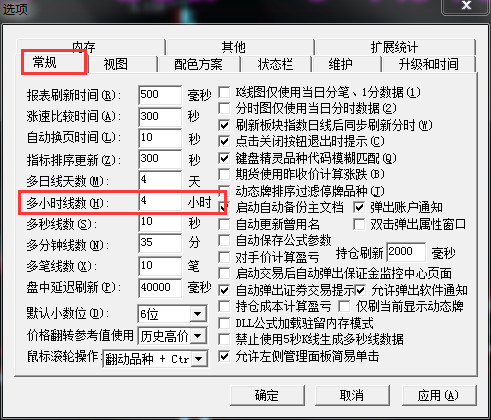Confirm with the 确定 button
The height and width of the screenshot is (420, 491).
tap(267, 395)
